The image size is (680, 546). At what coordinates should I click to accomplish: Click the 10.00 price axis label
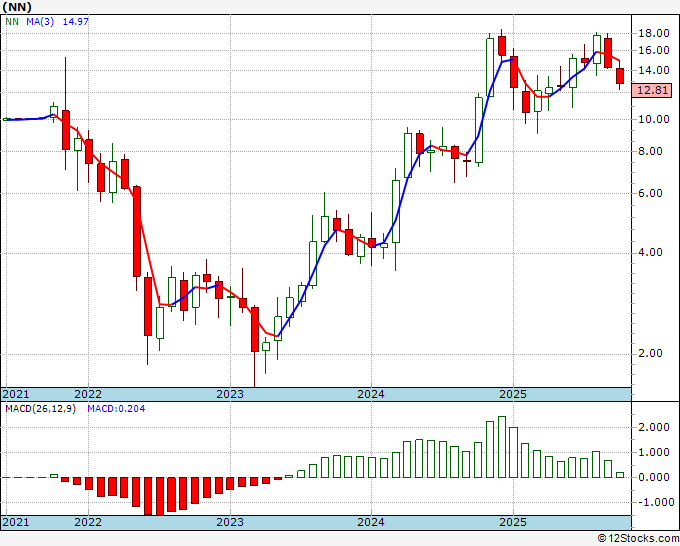click(x=654, y=119)
